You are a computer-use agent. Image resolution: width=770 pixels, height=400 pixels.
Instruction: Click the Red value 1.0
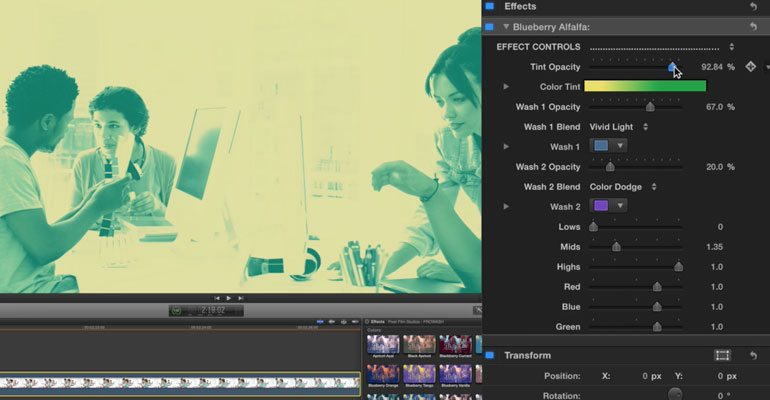tap(717, 287)
